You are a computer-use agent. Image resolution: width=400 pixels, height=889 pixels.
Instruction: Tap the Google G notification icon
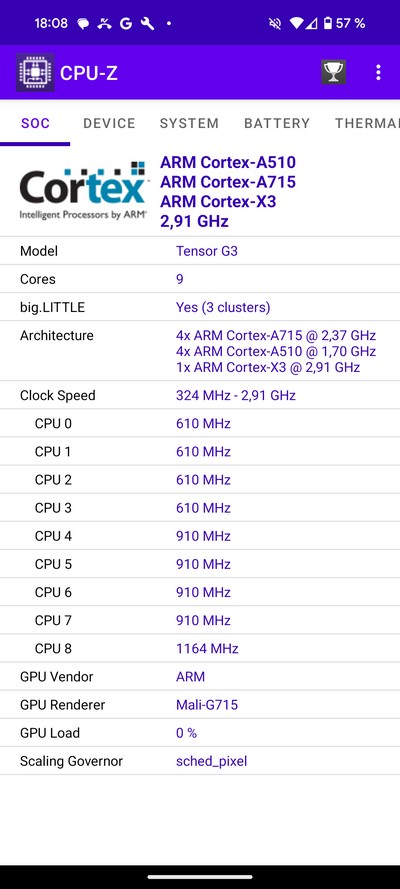[126, 23]
